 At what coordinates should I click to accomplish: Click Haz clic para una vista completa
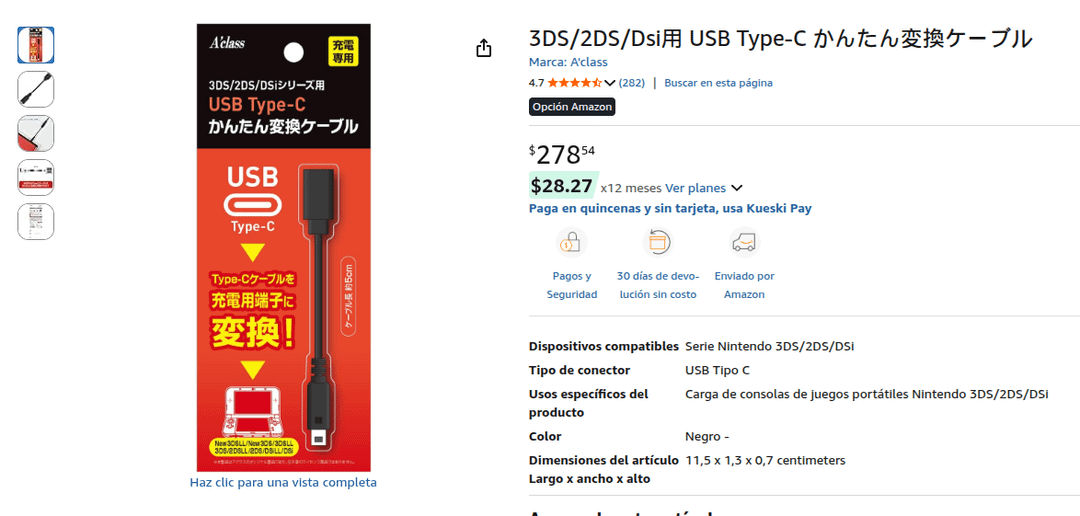point(283,482)
